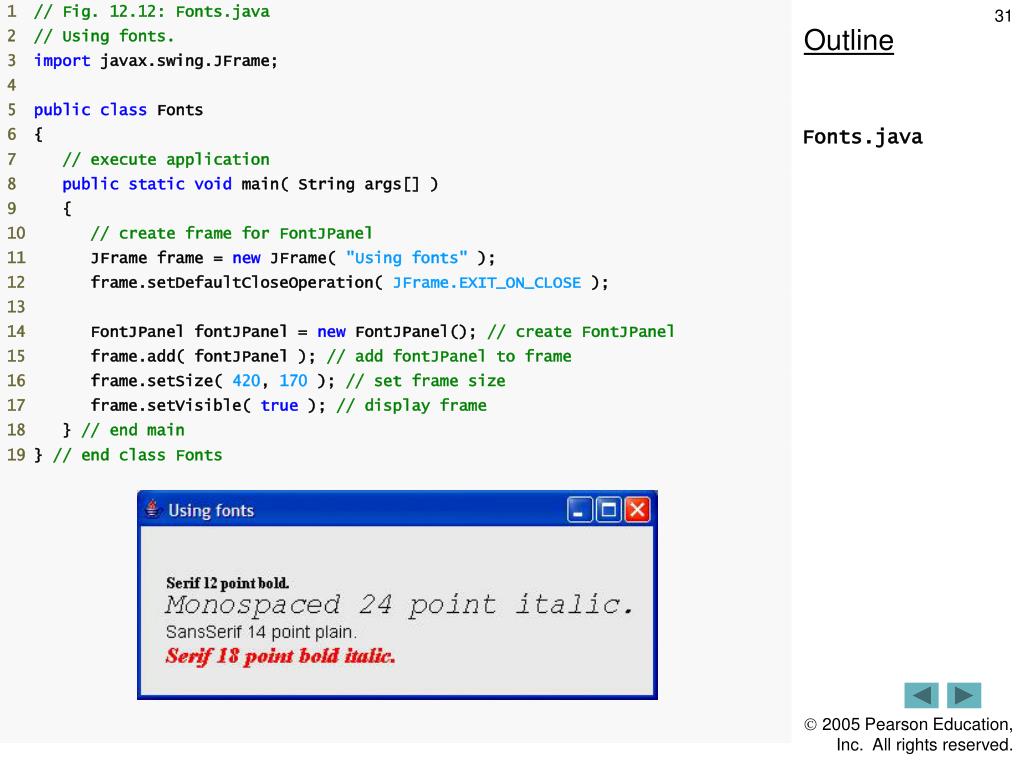Click 'public class Fonts' declaration line
This screenshot has width=1024, height=768.
coord(118,110)
